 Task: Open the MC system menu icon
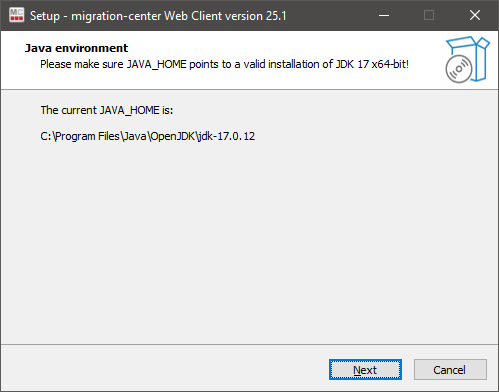click(x=16, y=15)
